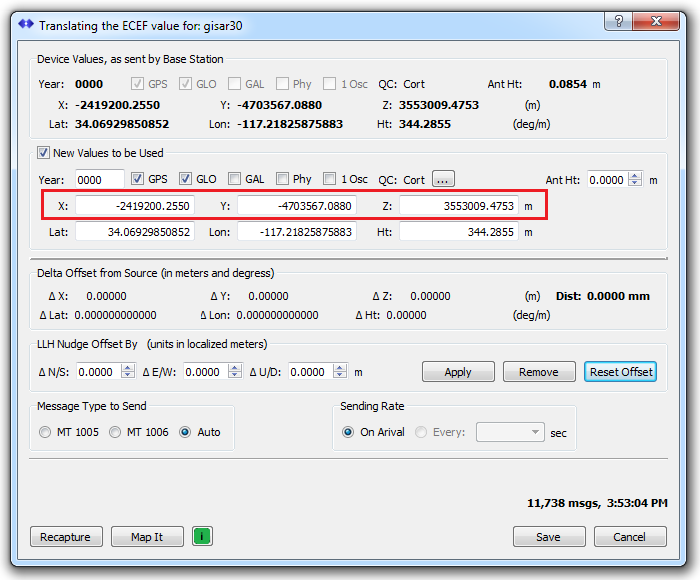Click the Δ N/S value field
This screenshot has height=580, width=700.
tap(99, 371)
